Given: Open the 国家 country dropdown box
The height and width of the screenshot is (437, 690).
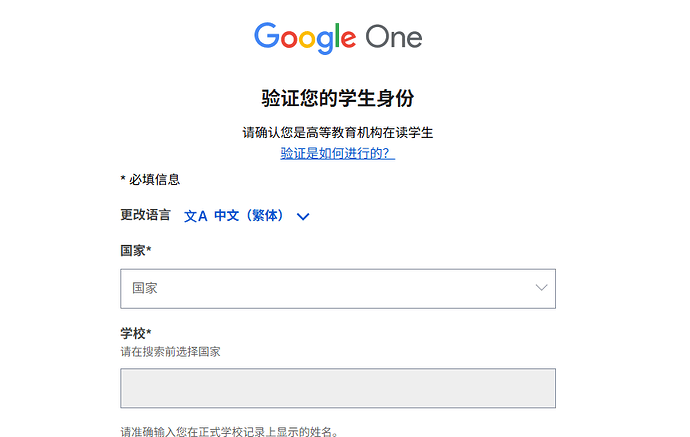Looking at the screenshot, I should click(x=338, y=289).
